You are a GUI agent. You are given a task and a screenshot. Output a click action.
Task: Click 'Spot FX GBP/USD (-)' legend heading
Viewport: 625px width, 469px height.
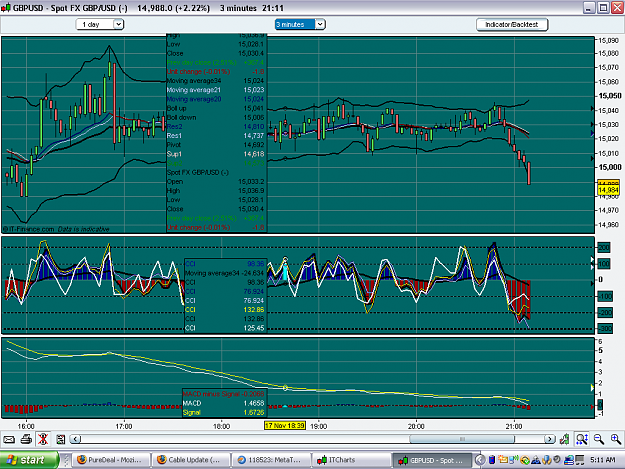point(198,173)
